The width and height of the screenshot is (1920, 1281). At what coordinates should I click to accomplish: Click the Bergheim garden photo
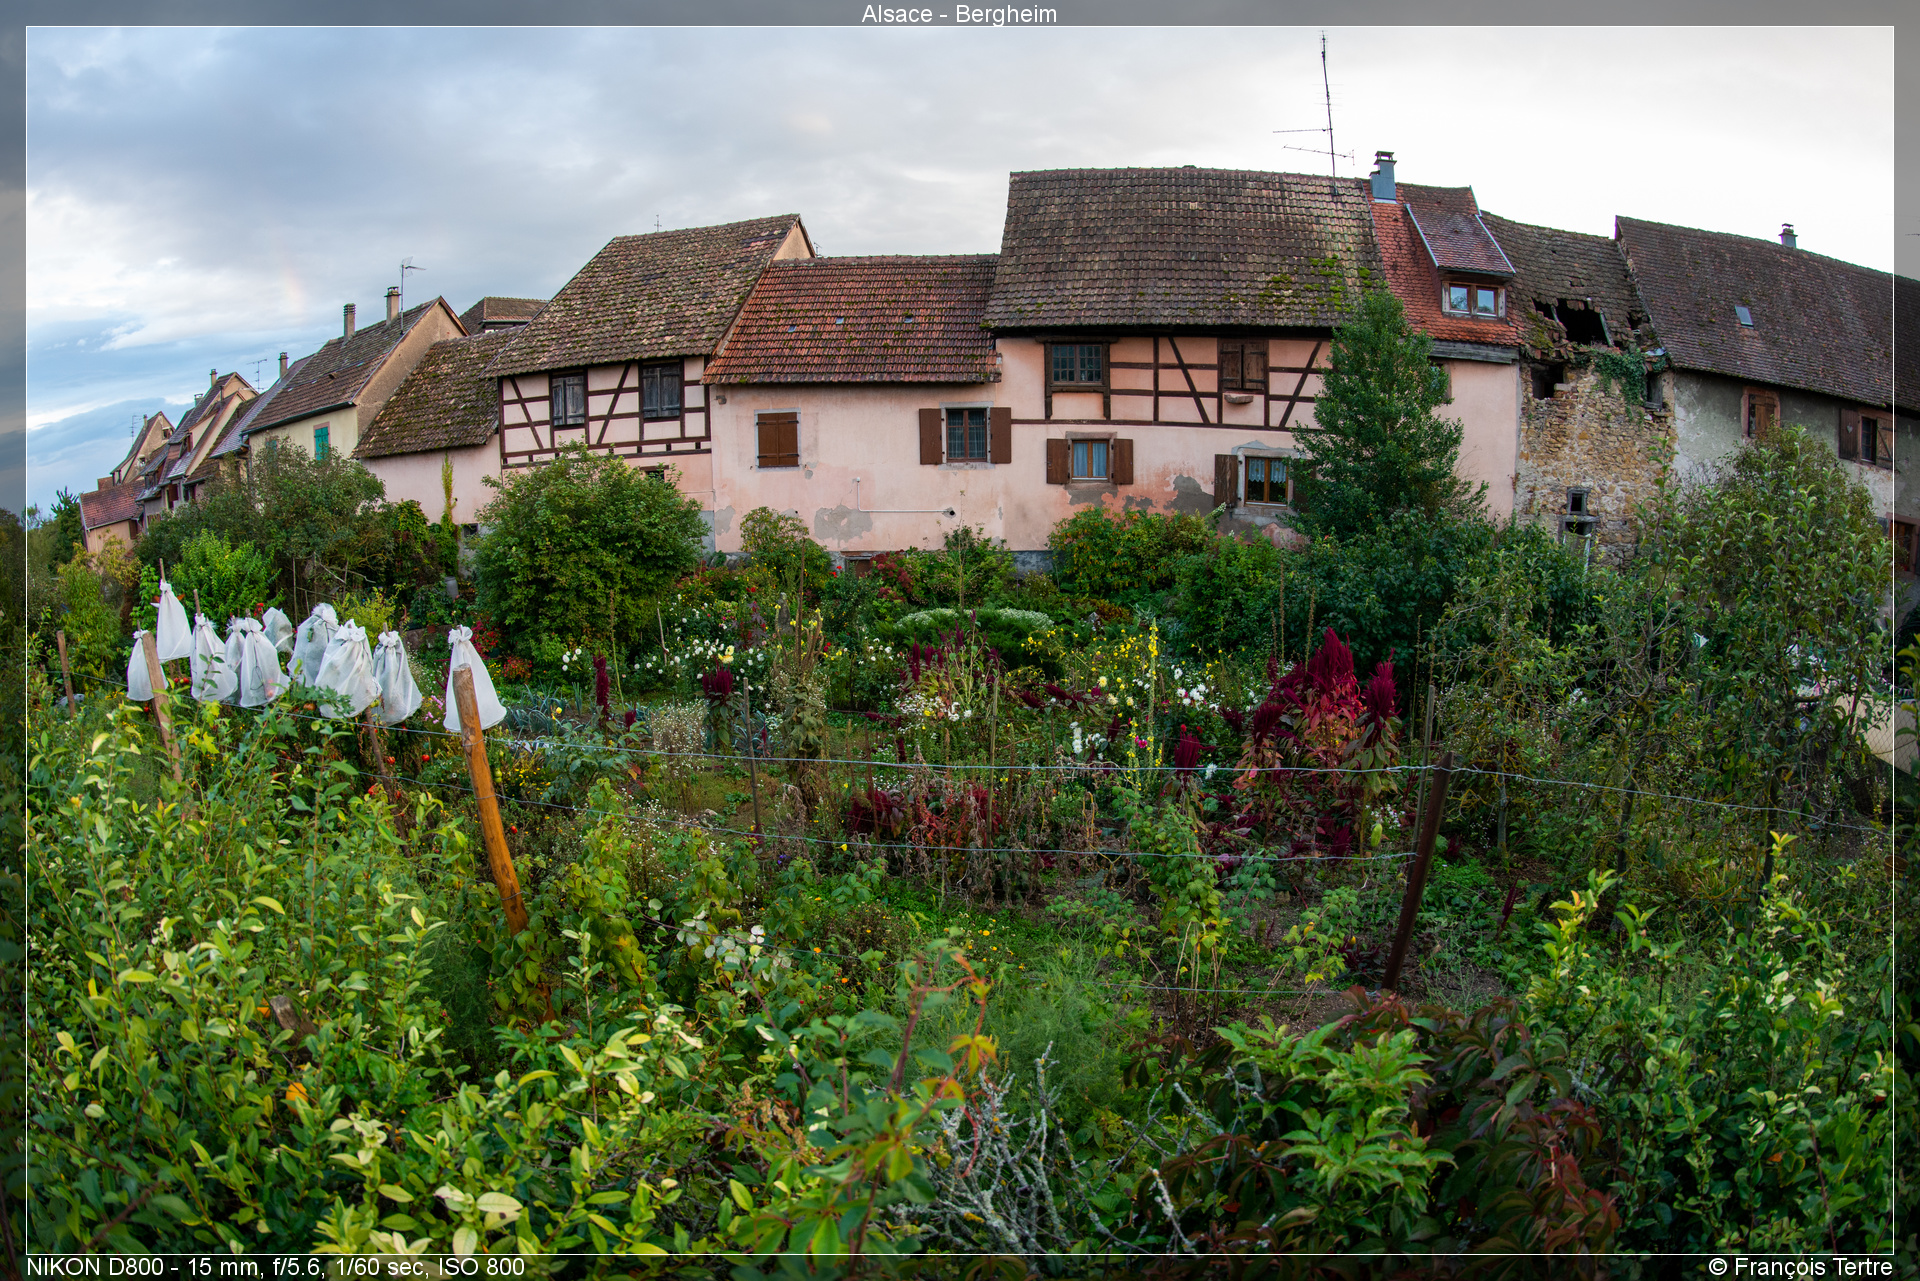[960, 640]
